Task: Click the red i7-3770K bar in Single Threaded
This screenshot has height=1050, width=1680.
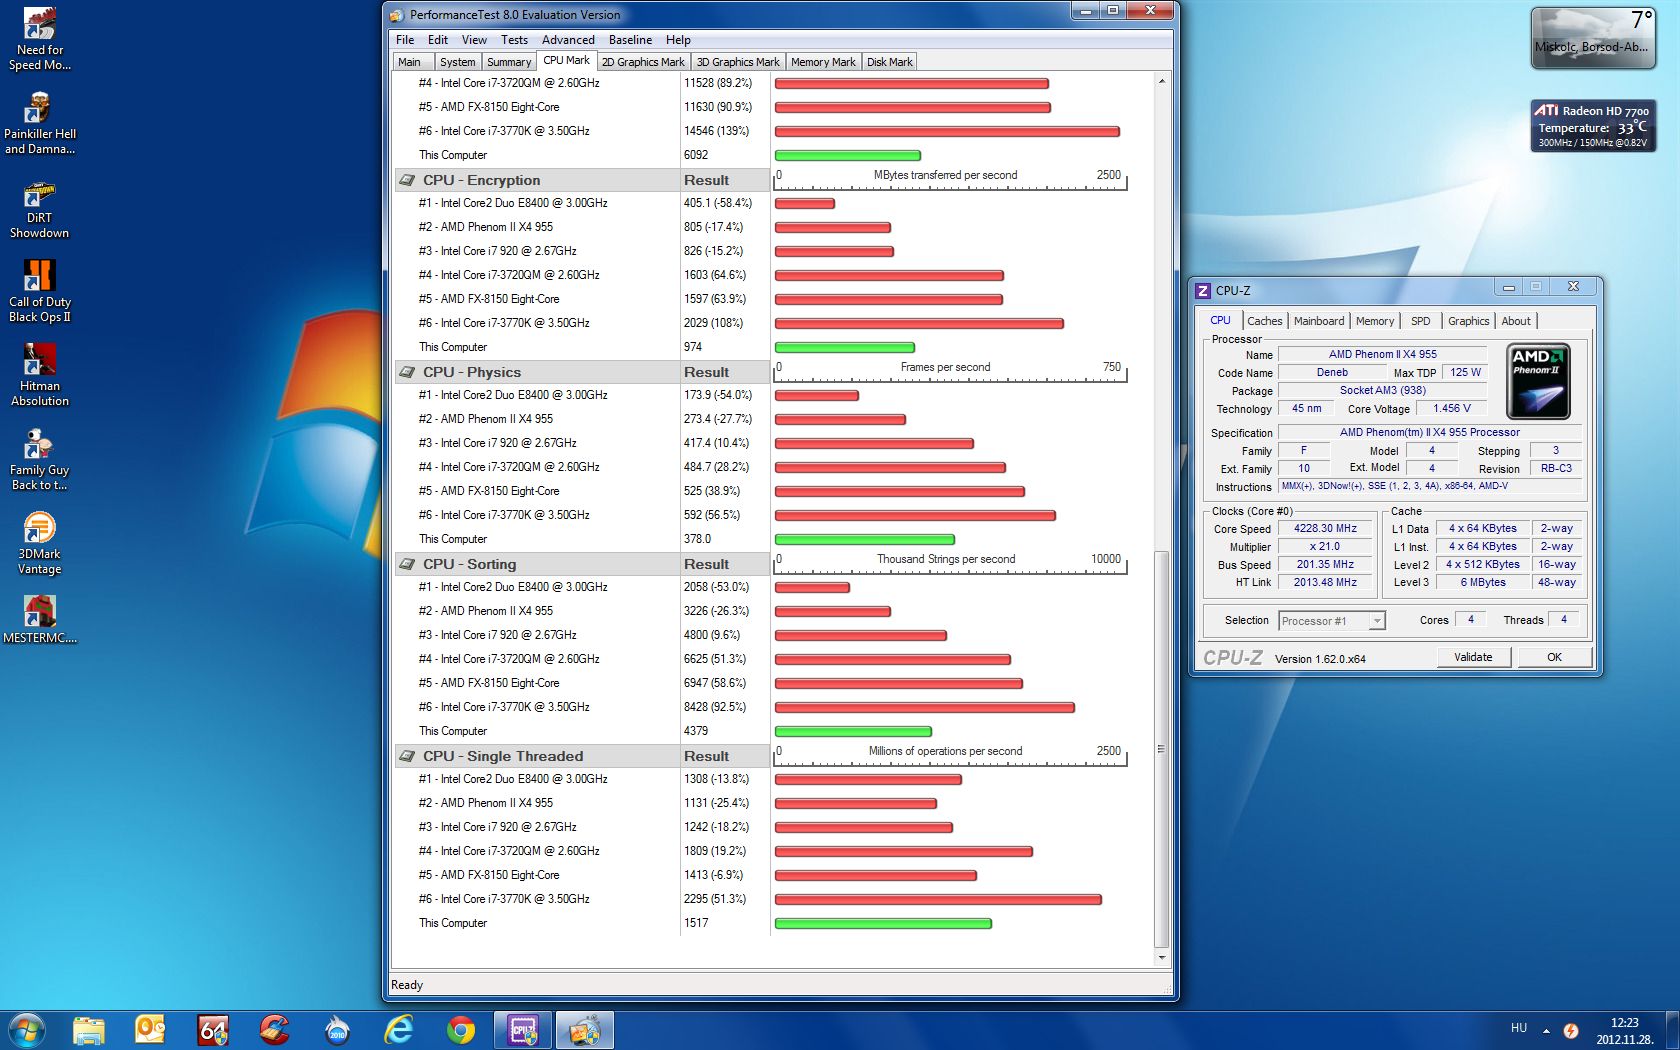Action: pos(938,900)
